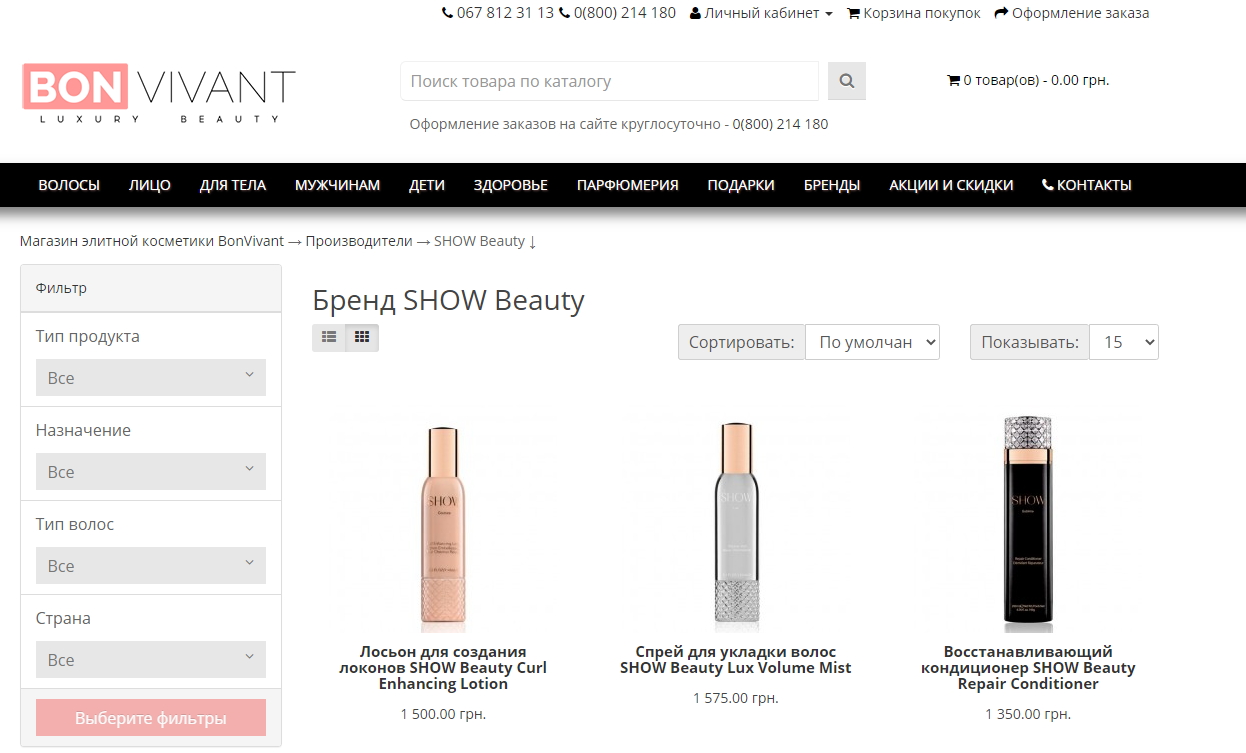The image size is (1246, 753).
Task: Open the Сортировать dropdown
Action: click(x=872, y=342)
